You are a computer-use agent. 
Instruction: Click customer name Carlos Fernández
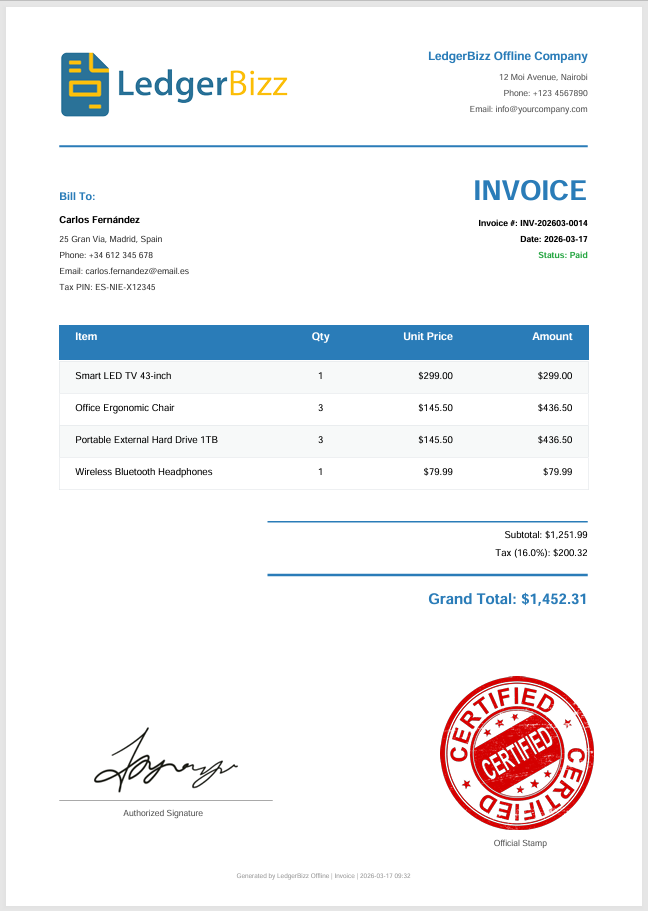(99, 219)
